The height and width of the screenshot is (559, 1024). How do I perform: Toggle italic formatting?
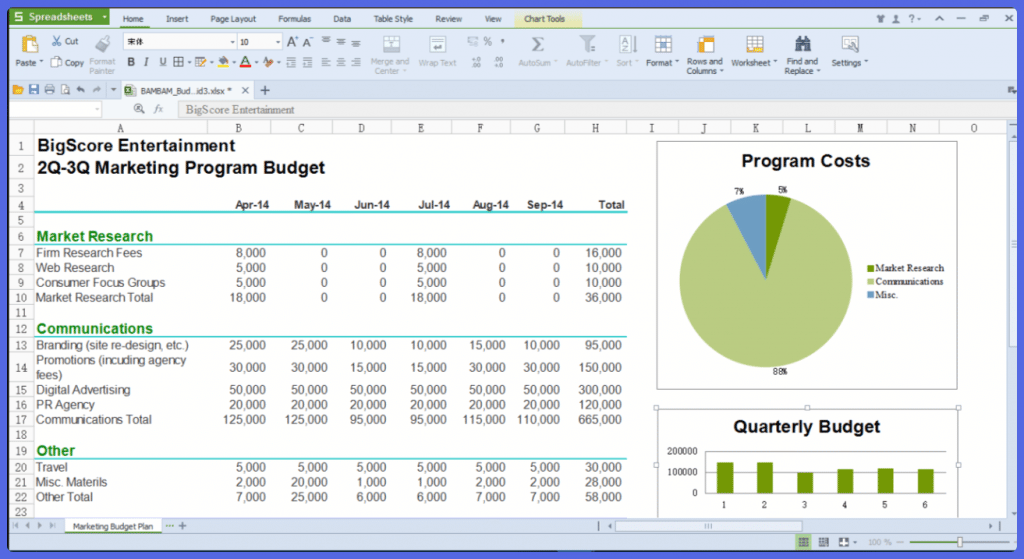pos(146,62)
